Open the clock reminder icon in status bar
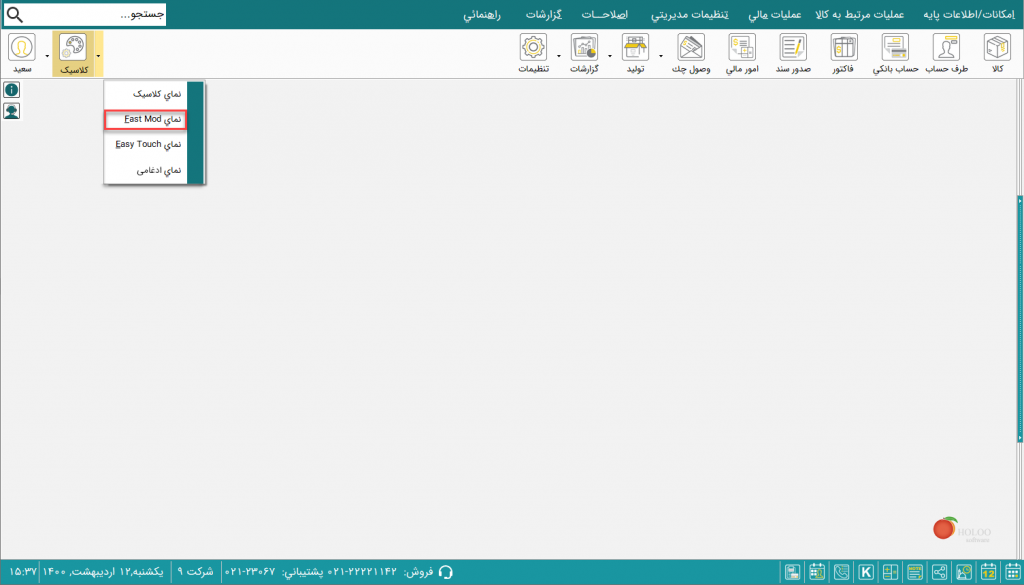1024x585 pixels. pyautogui.click(x=964, y=571)
